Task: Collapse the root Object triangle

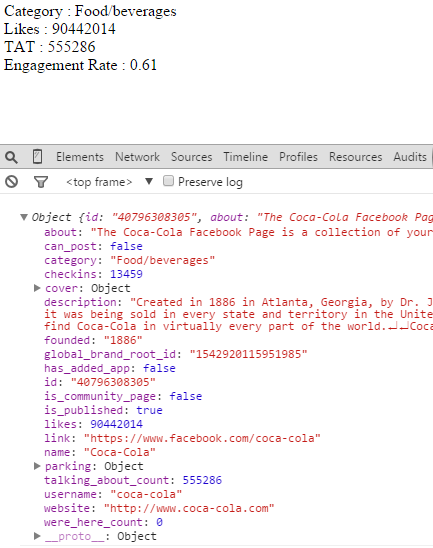Action: [x=24, y=217]
